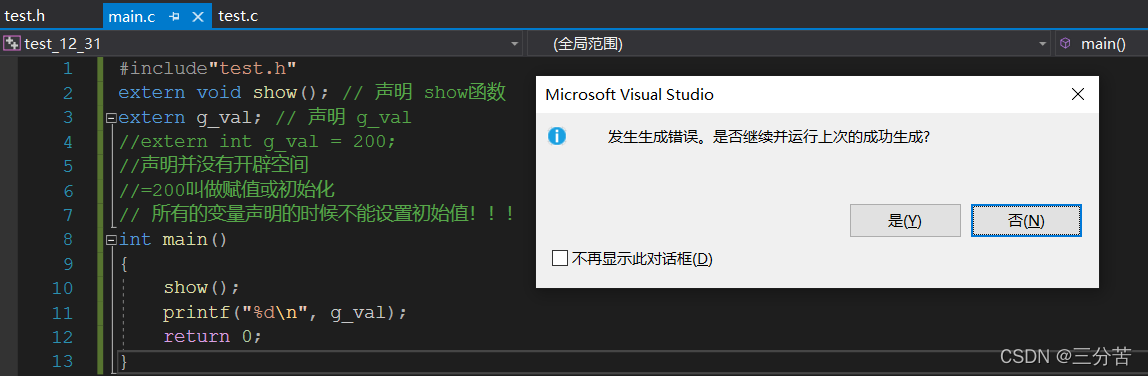Click 是(Y) to run last build
Image resolution: width=1148 pixels, height=376 pixels.
tap(905, 221)
